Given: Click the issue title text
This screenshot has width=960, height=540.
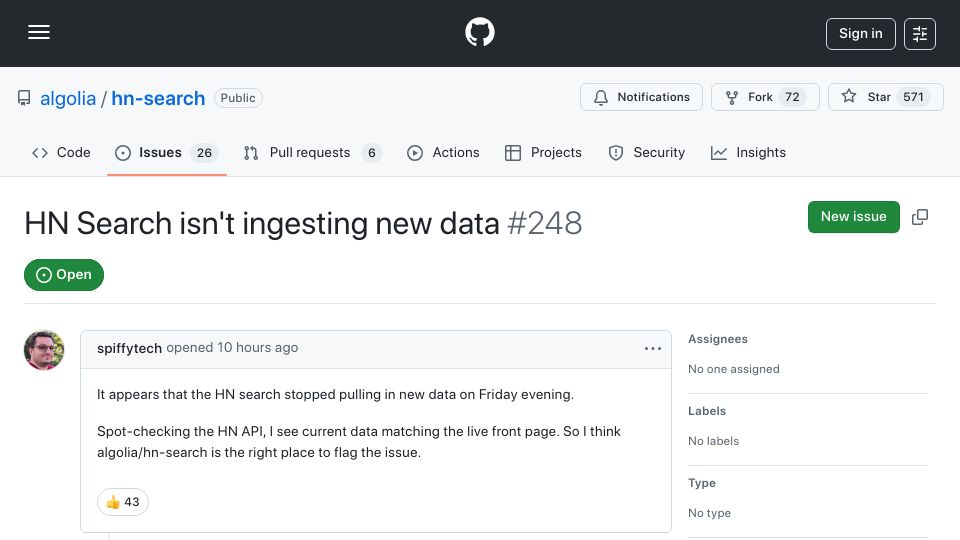Looking at the screenshot, I should [x=262, y=223].
